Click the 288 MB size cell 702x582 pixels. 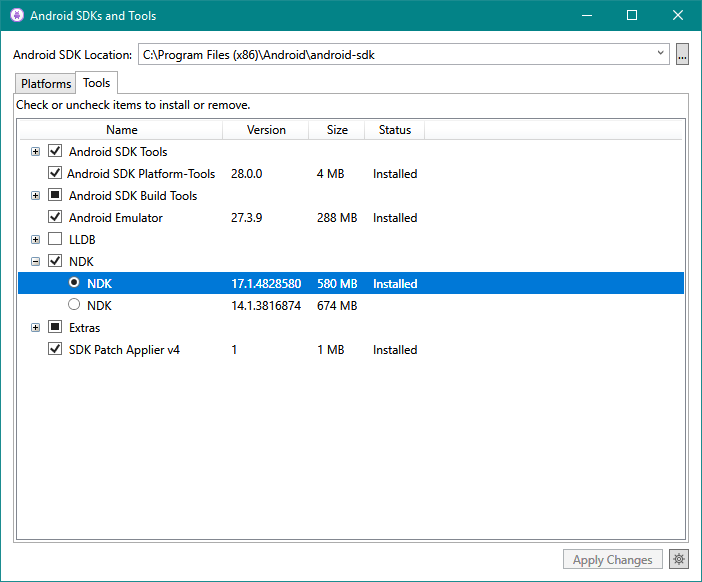[x=337, y=218]
